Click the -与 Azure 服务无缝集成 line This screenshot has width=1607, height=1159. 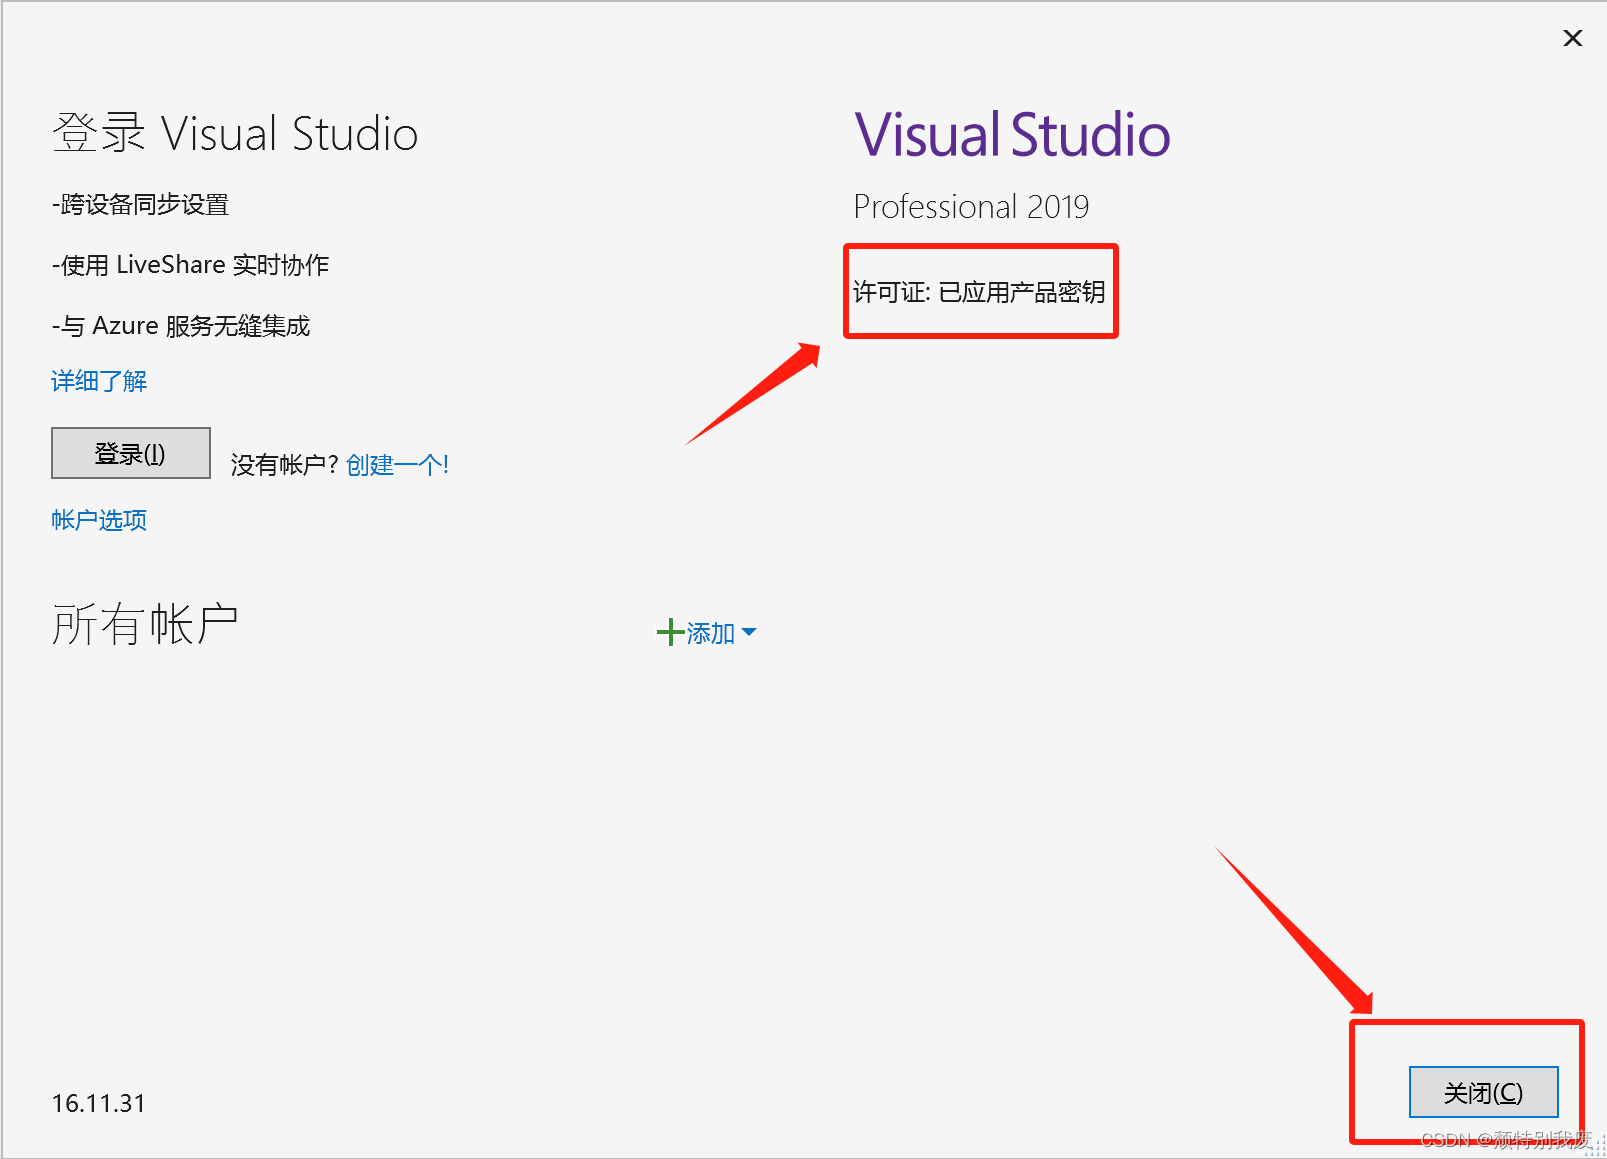[x=181, y=326]
